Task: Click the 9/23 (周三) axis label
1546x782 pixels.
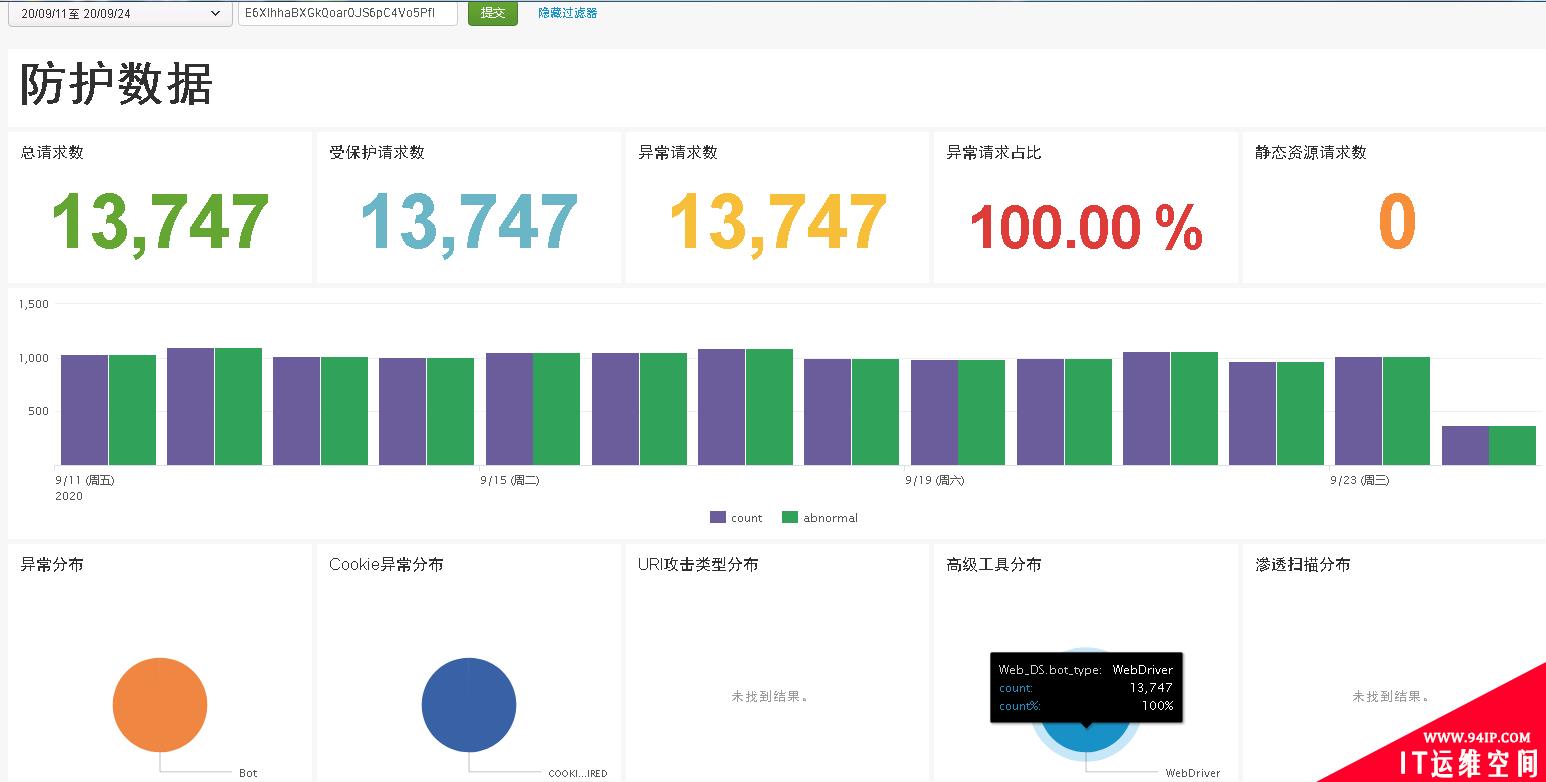Action: [1360, 480]
